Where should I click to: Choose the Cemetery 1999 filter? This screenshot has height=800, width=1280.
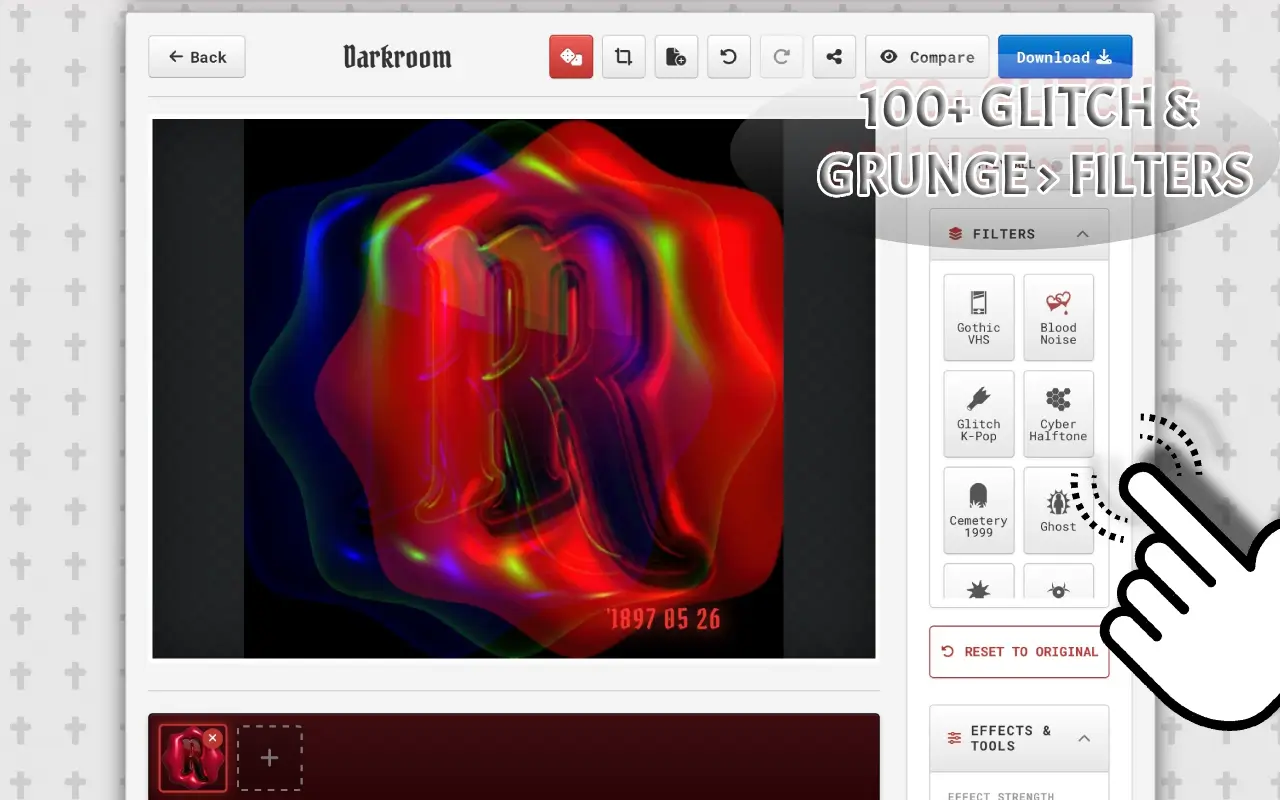(x=978, y=509)
